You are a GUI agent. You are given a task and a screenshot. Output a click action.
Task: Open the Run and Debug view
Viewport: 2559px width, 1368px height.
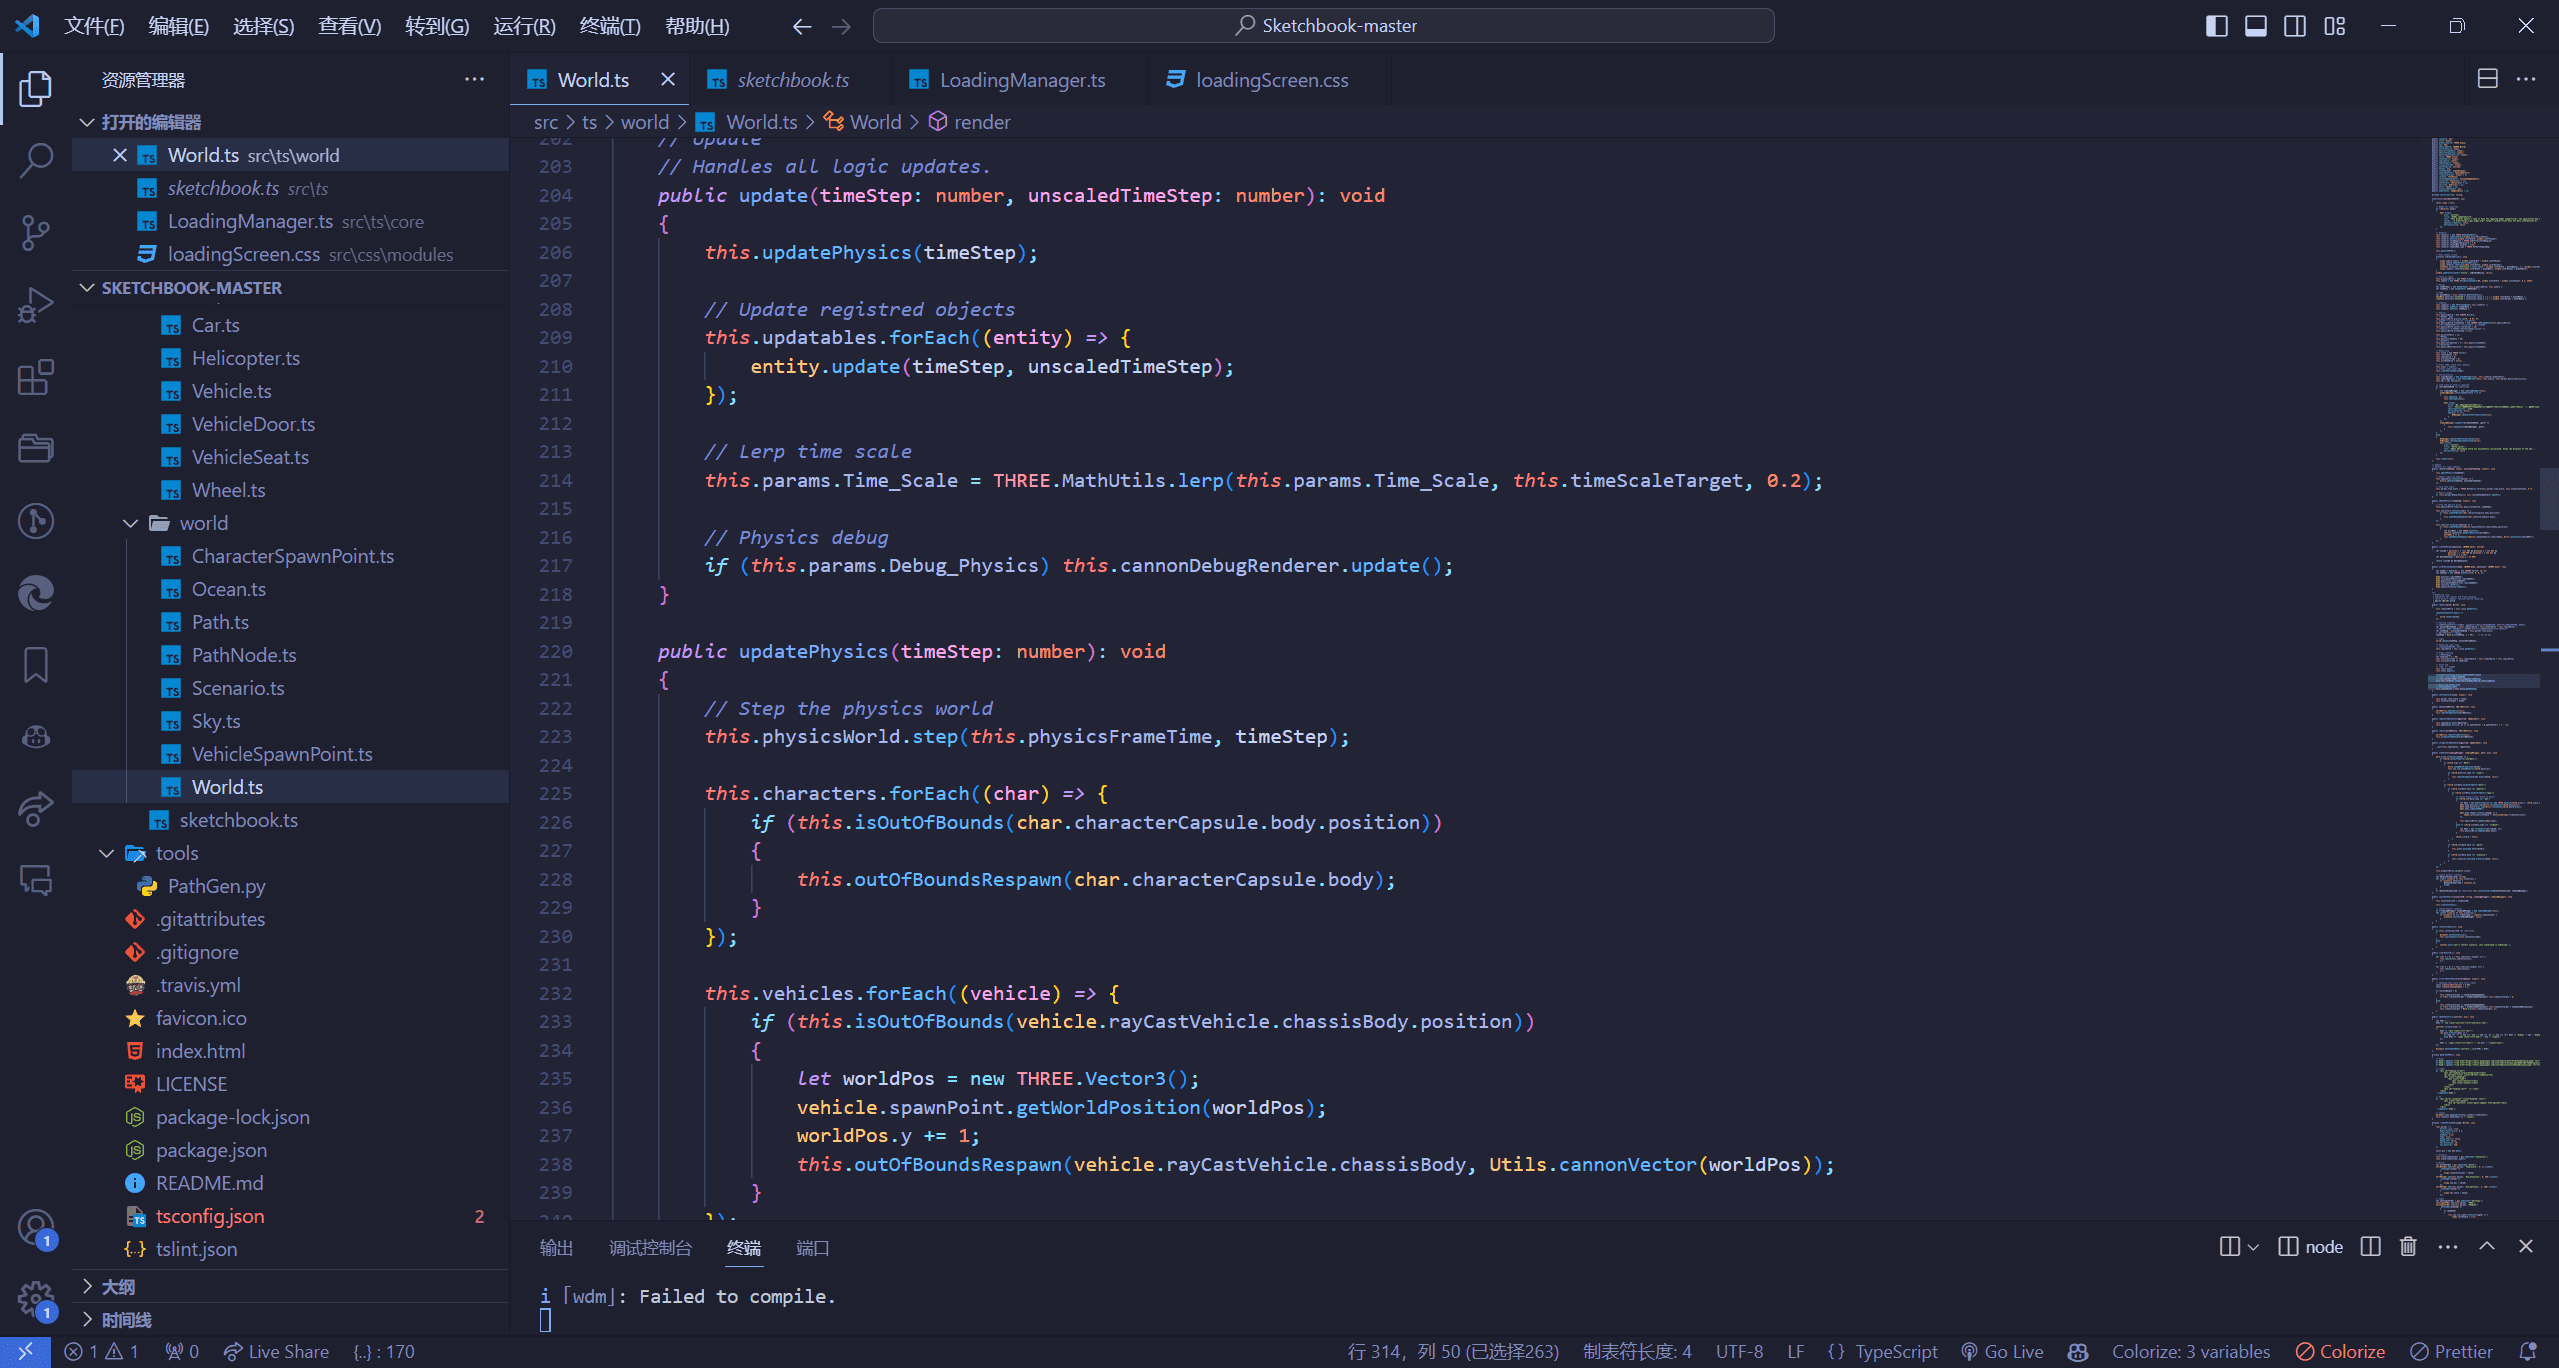(x=36, y=304)
